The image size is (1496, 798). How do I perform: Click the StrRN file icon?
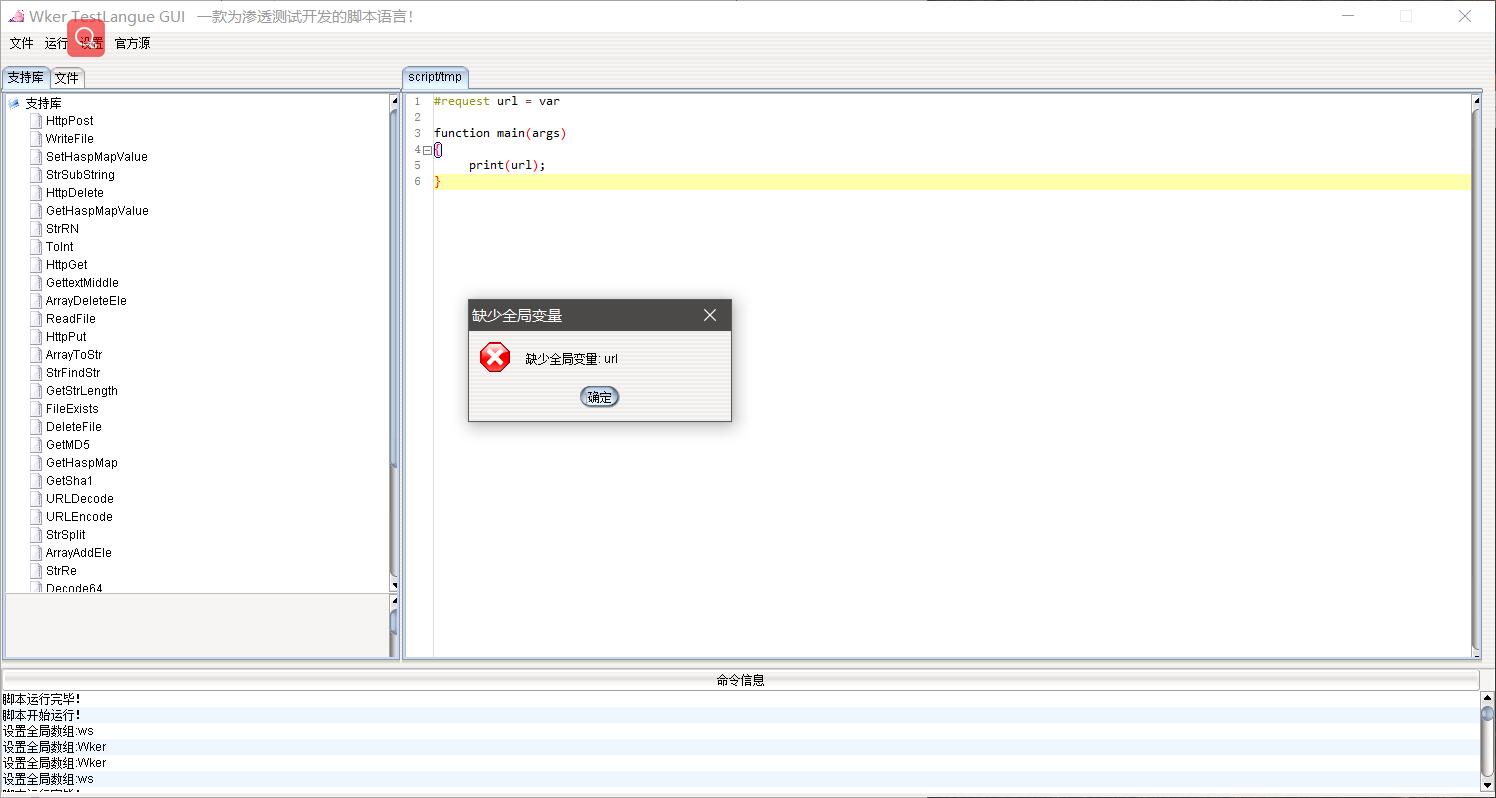36,229
